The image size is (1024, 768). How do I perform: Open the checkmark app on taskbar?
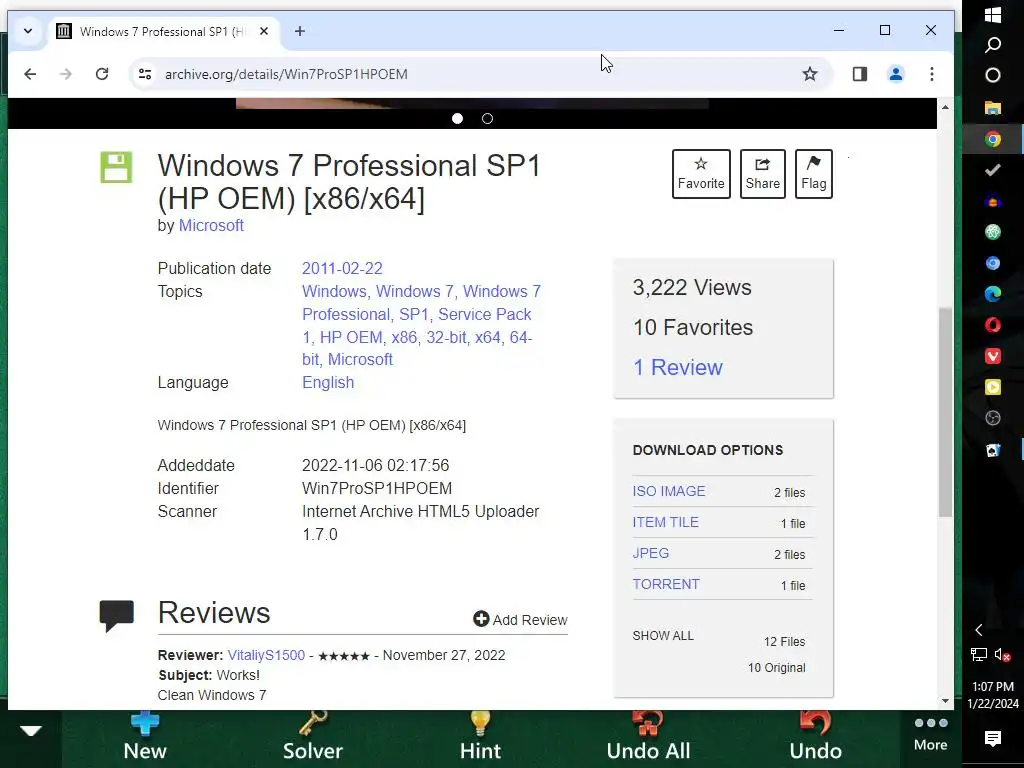click(993, 170)
